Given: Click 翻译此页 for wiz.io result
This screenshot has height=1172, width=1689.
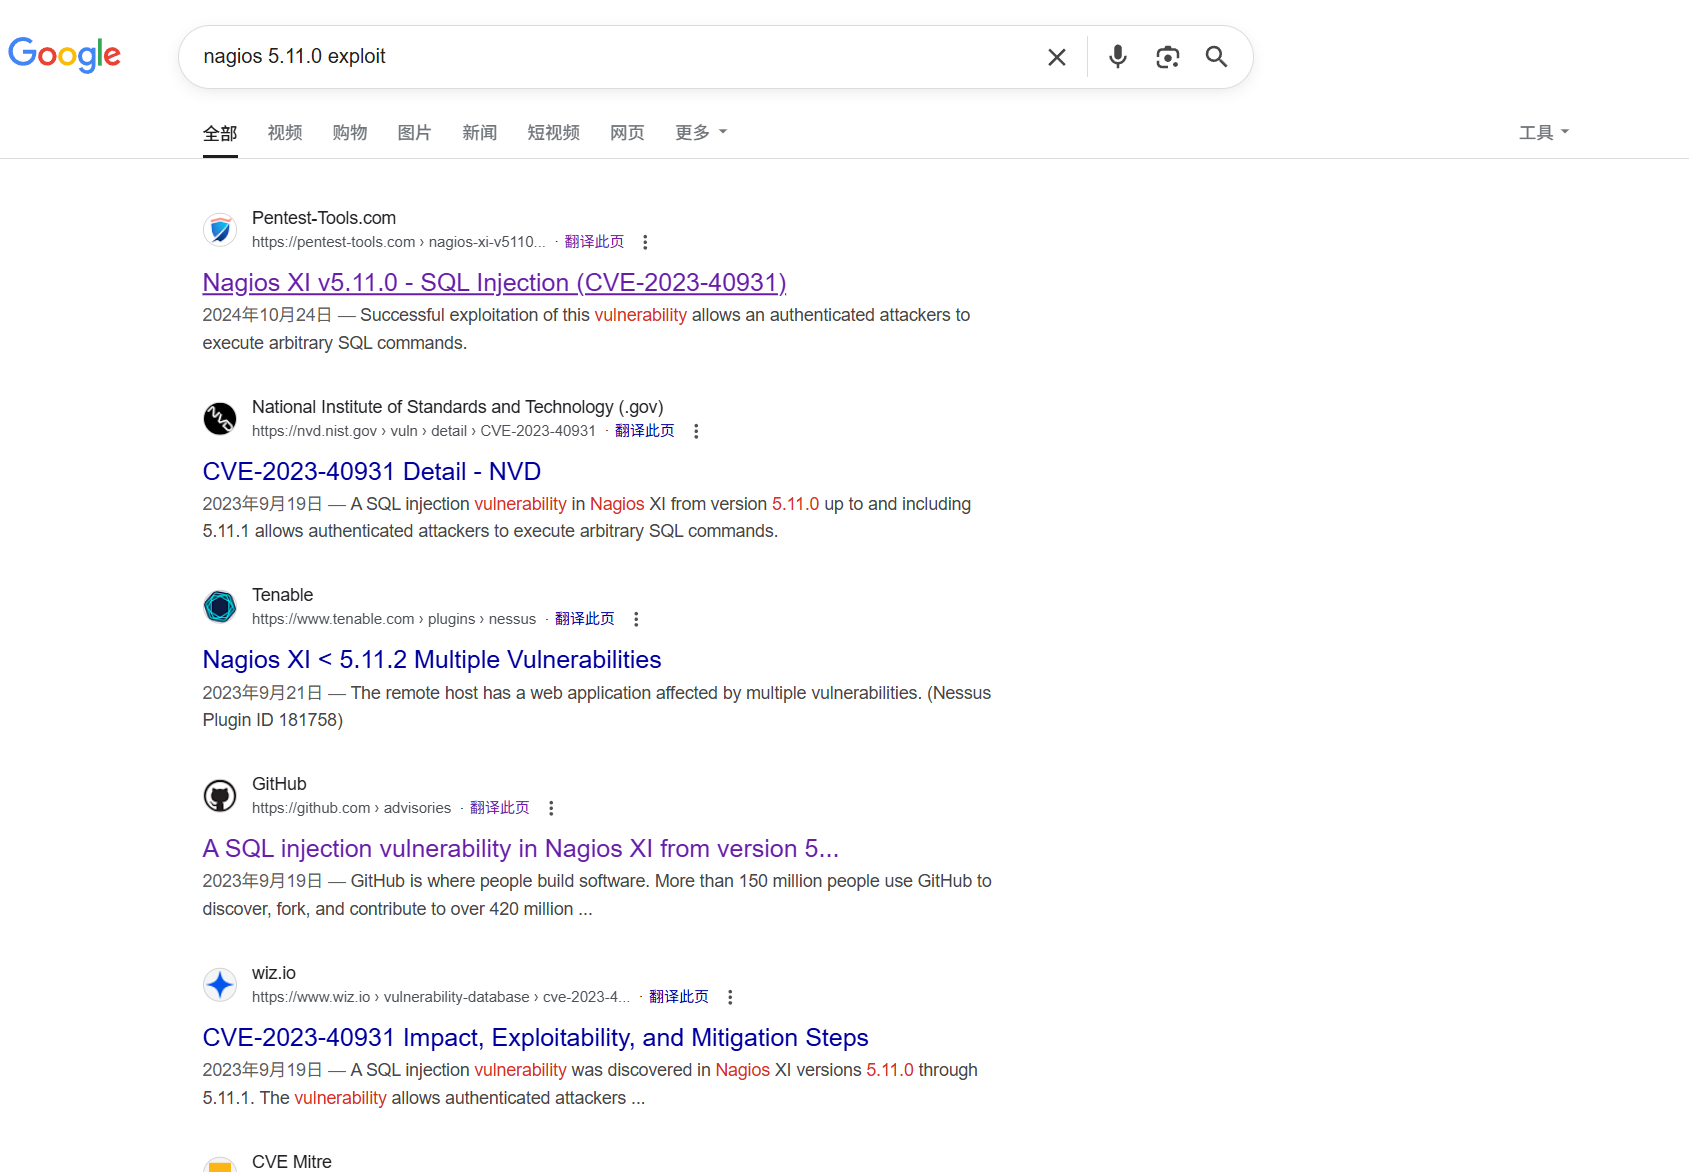Looking at the screenshot, I should pos(679,997).
